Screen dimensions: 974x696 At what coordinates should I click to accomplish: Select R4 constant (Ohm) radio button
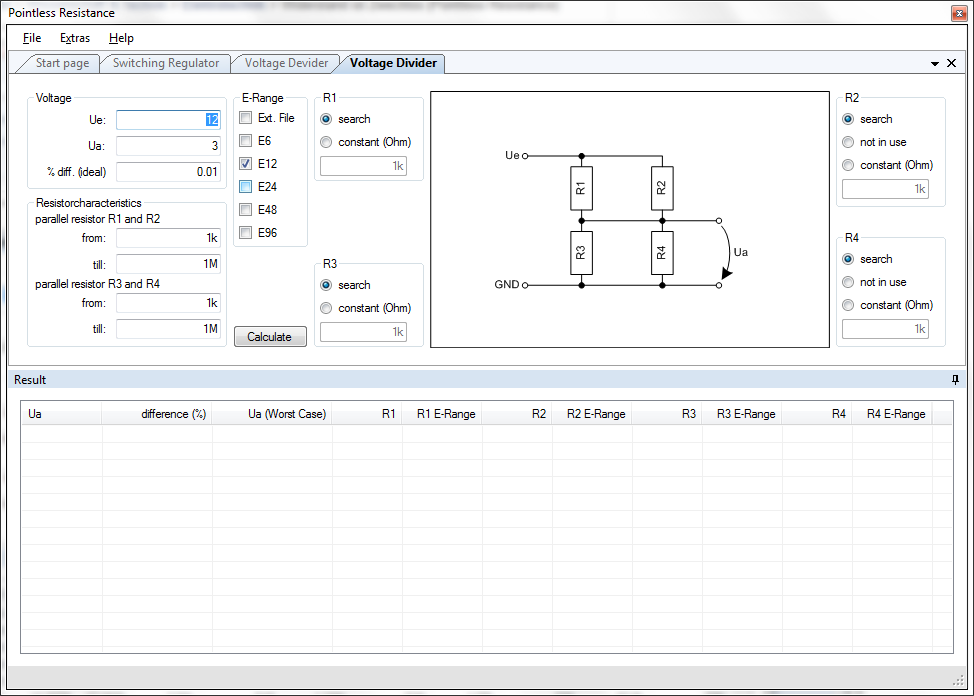(x=848, y=305)
